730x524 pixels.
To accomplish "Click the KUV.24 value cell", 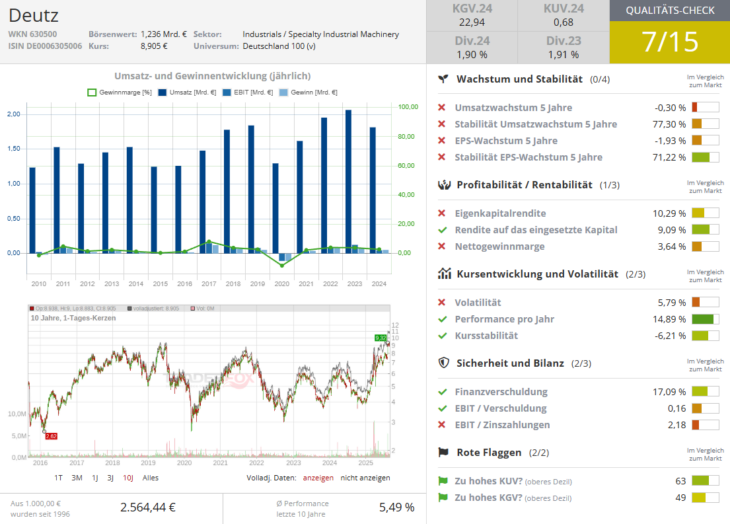I will click(563, 16).
